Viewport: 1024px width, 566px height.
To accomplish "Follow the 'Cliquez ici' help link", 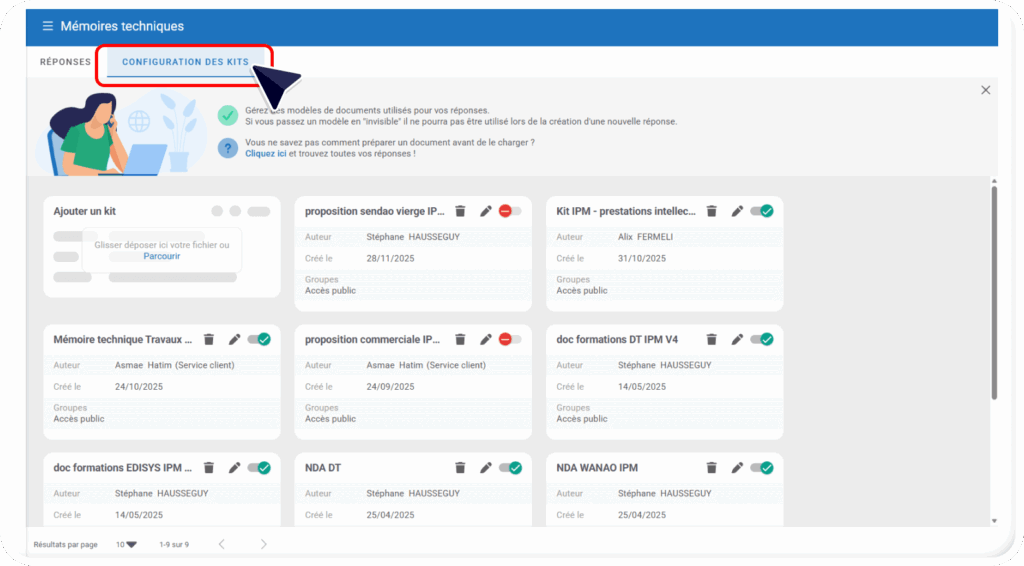I will pyautogui.click(x=266, y=154).
